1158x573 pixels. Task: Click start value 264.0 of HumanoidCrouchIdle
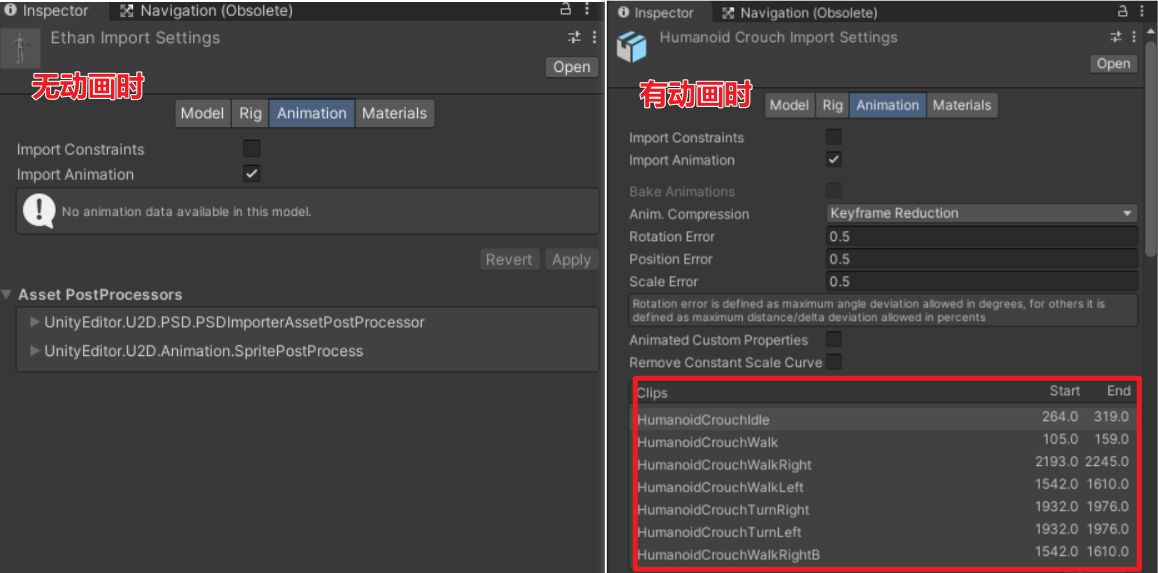click(x=1060, y=417)
